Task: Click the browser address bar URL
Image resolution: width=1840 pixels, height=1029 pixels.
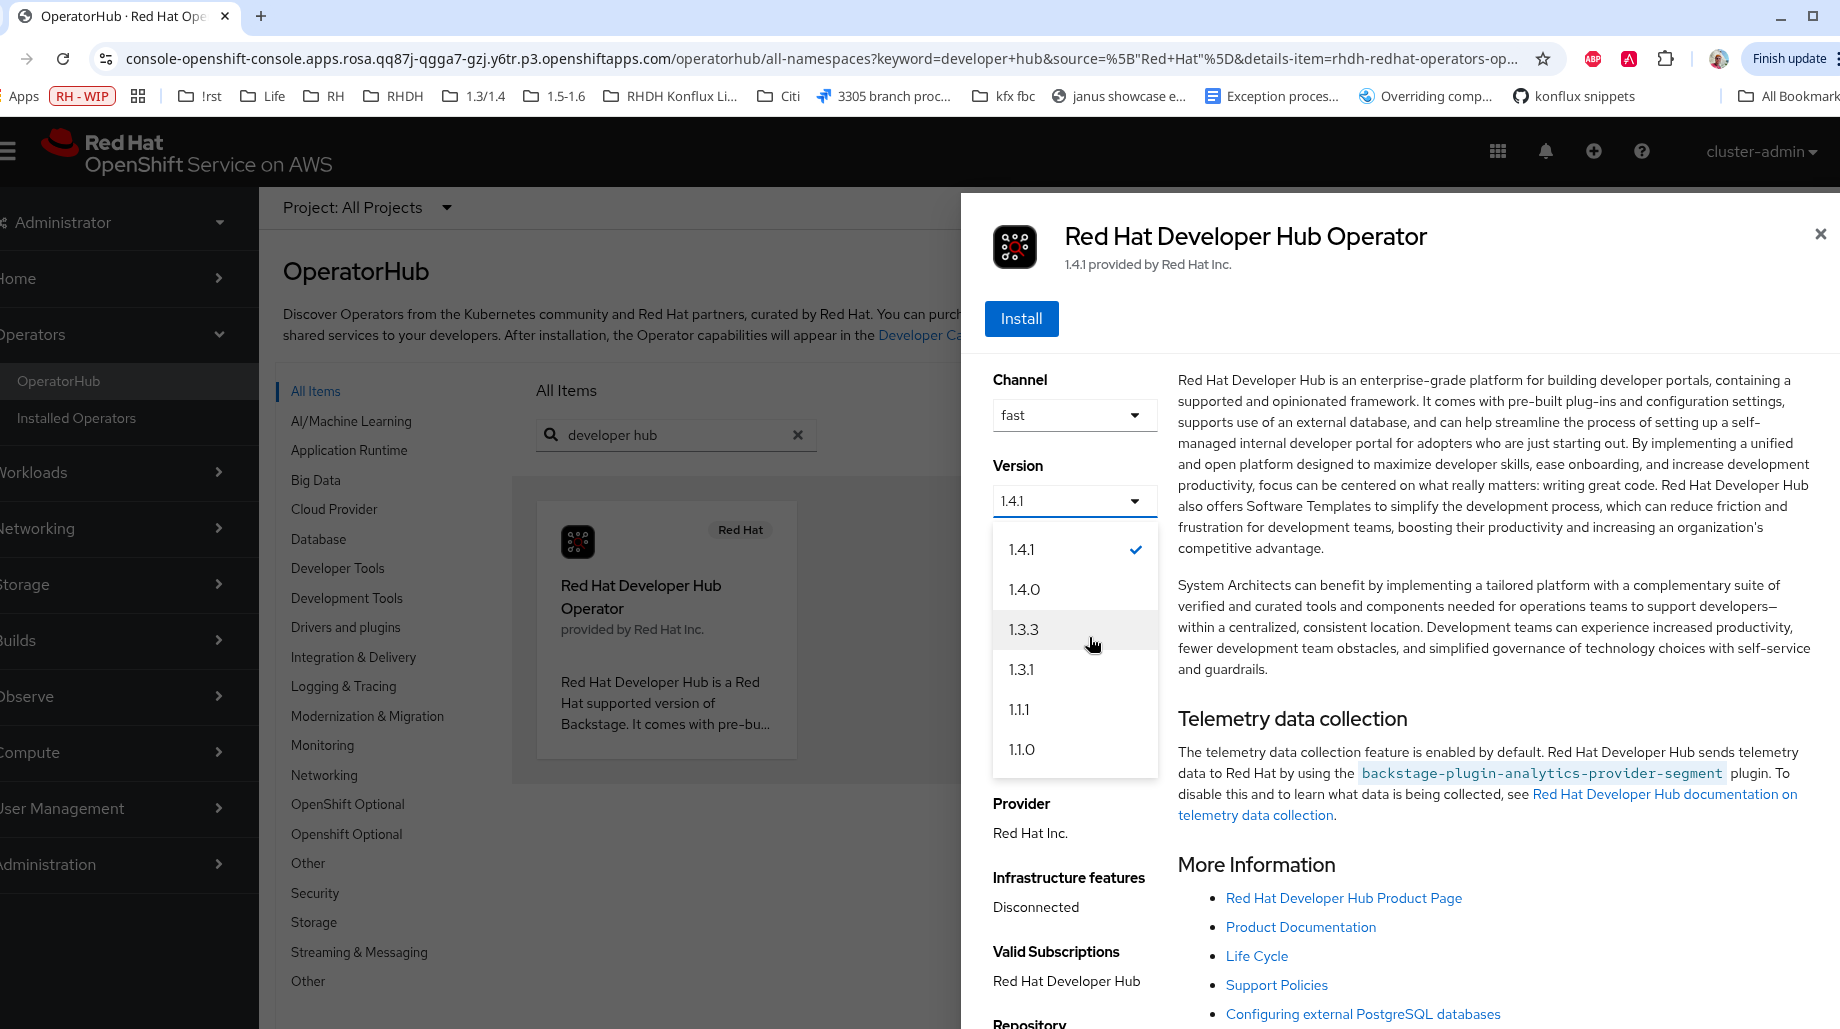Action: [x=821, y=59]
